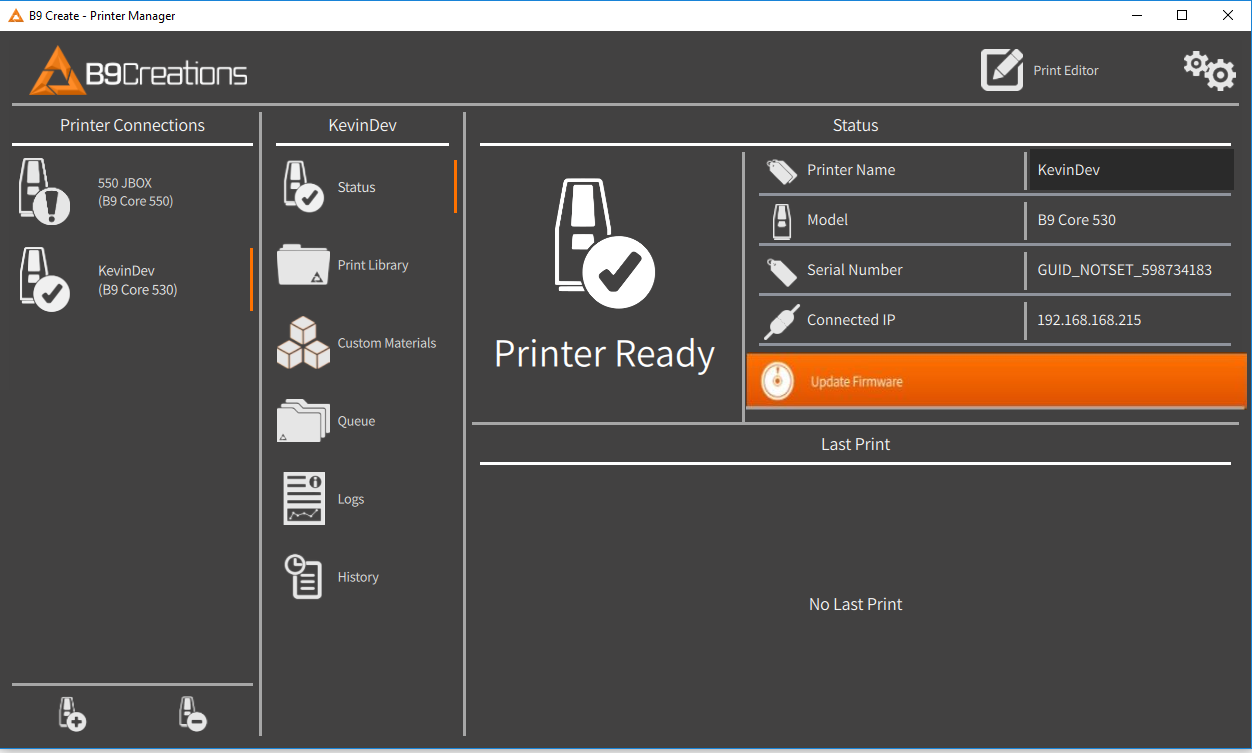Maximize the Printer Manager window
This screenshot has width=1252, height=753.
[x=1182, y=15]
